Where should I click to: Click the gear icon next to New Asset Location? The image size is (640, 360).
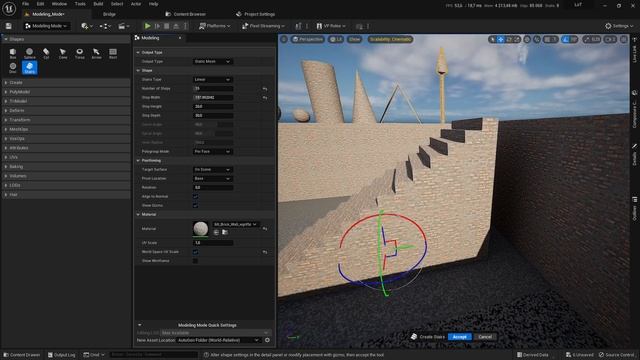point(267,340)
